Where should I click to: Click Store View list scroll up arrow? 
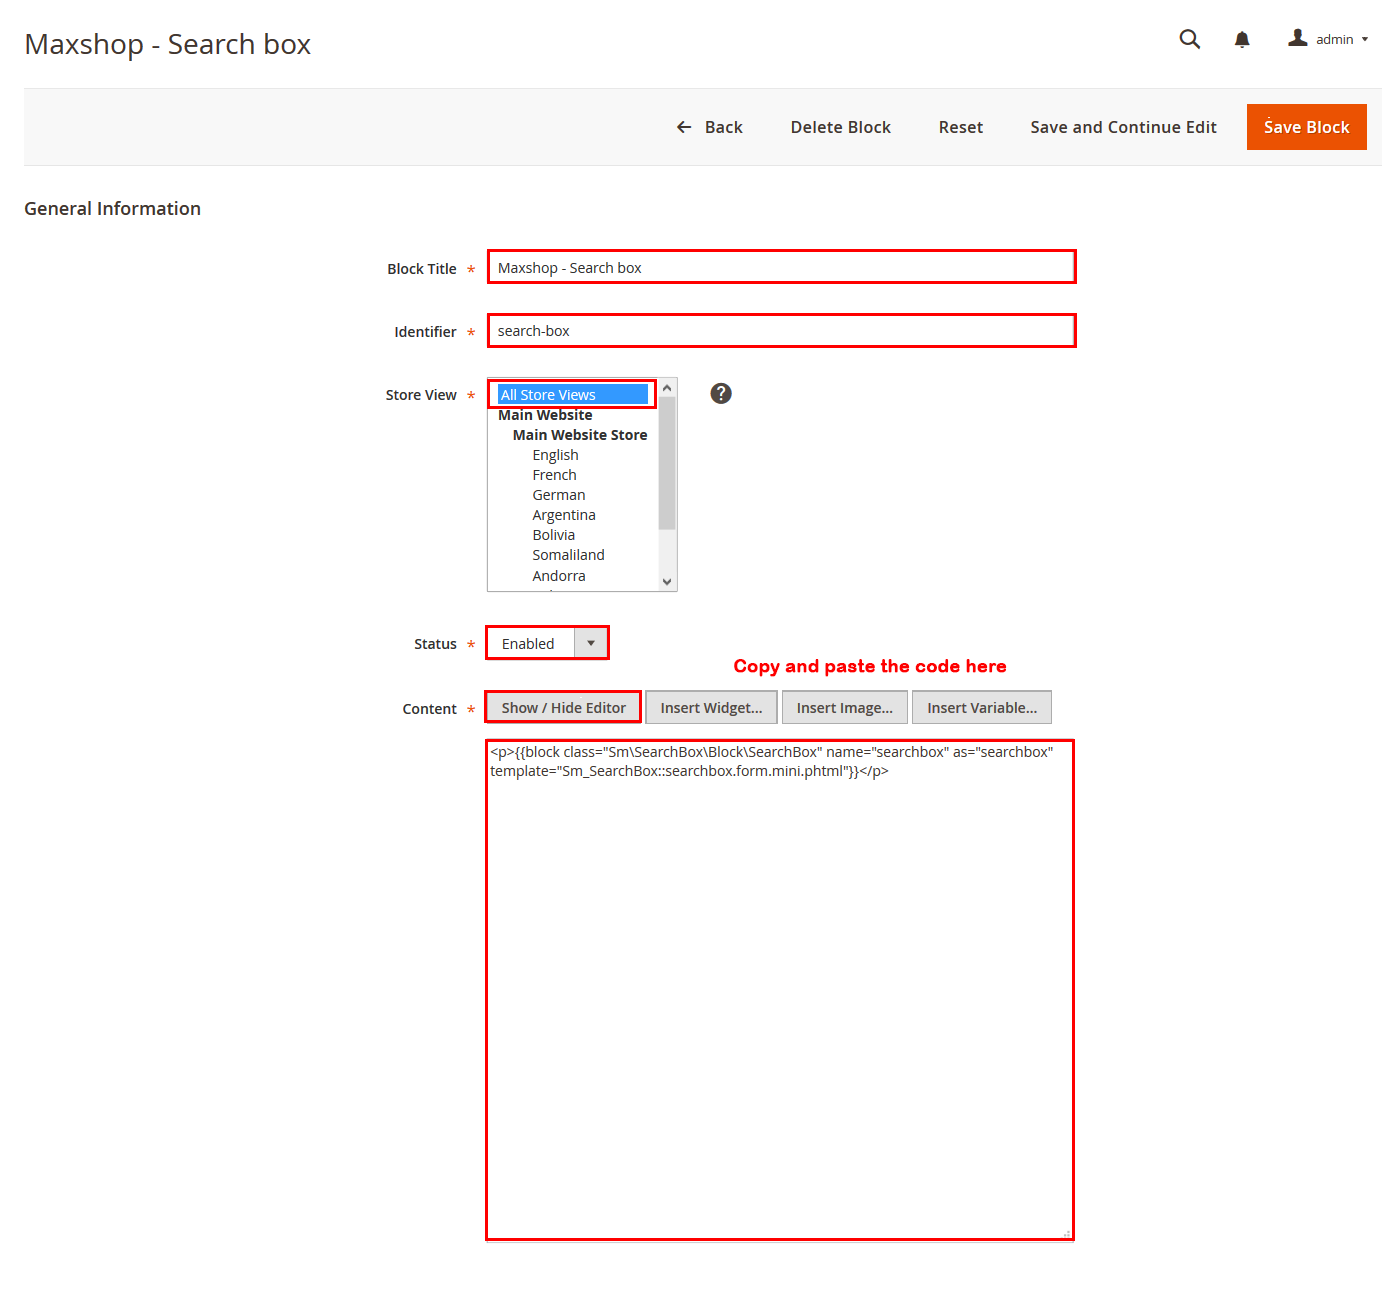667,388
